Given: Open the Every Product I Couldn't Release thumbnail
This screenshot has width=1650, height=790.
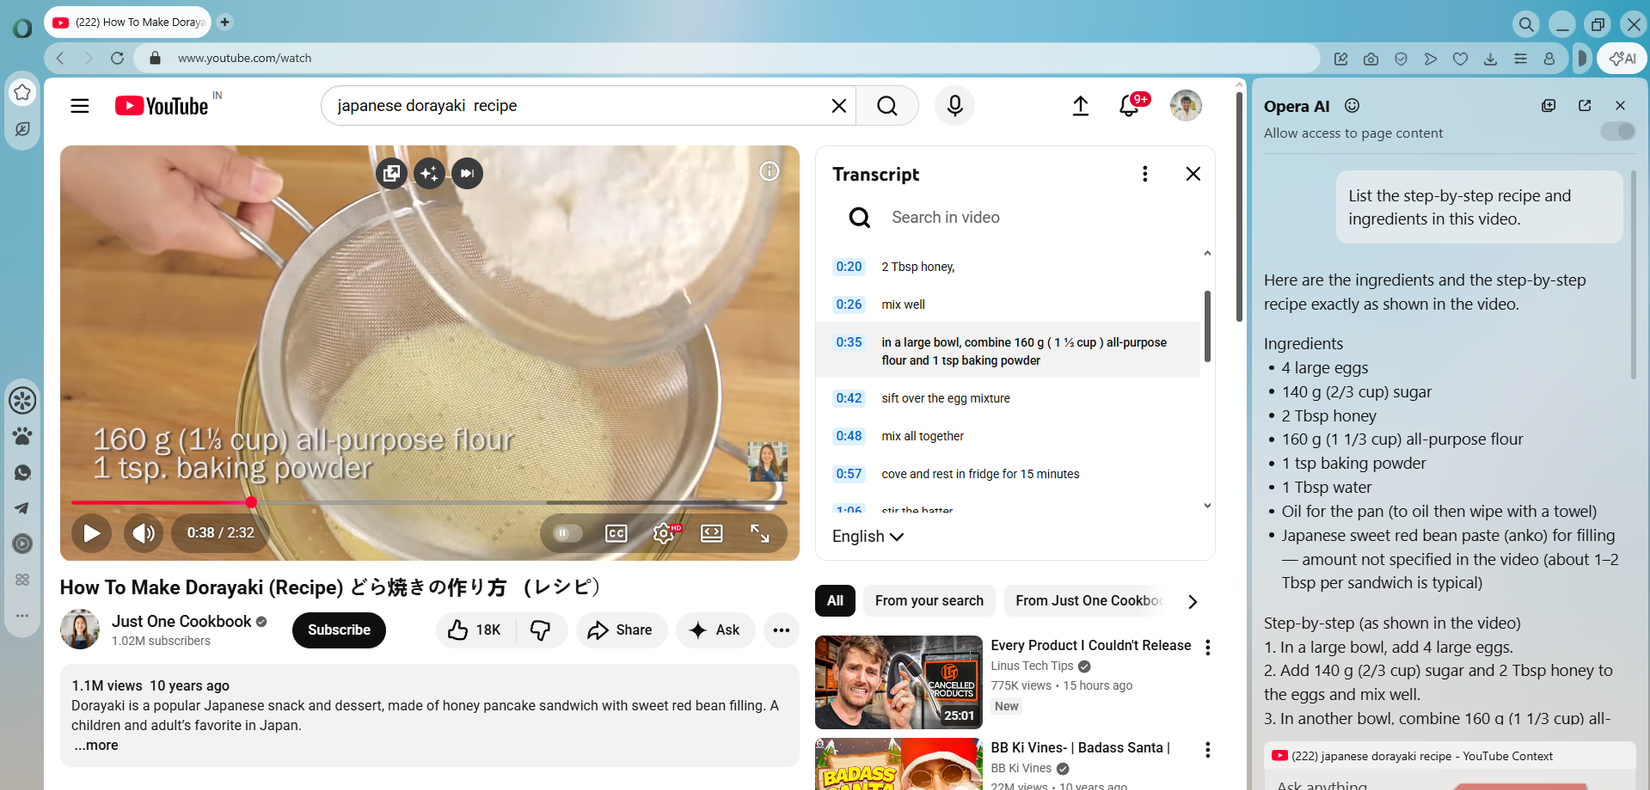Looking at the screenshot, I should pyautogui.click(x=899, y=682).
